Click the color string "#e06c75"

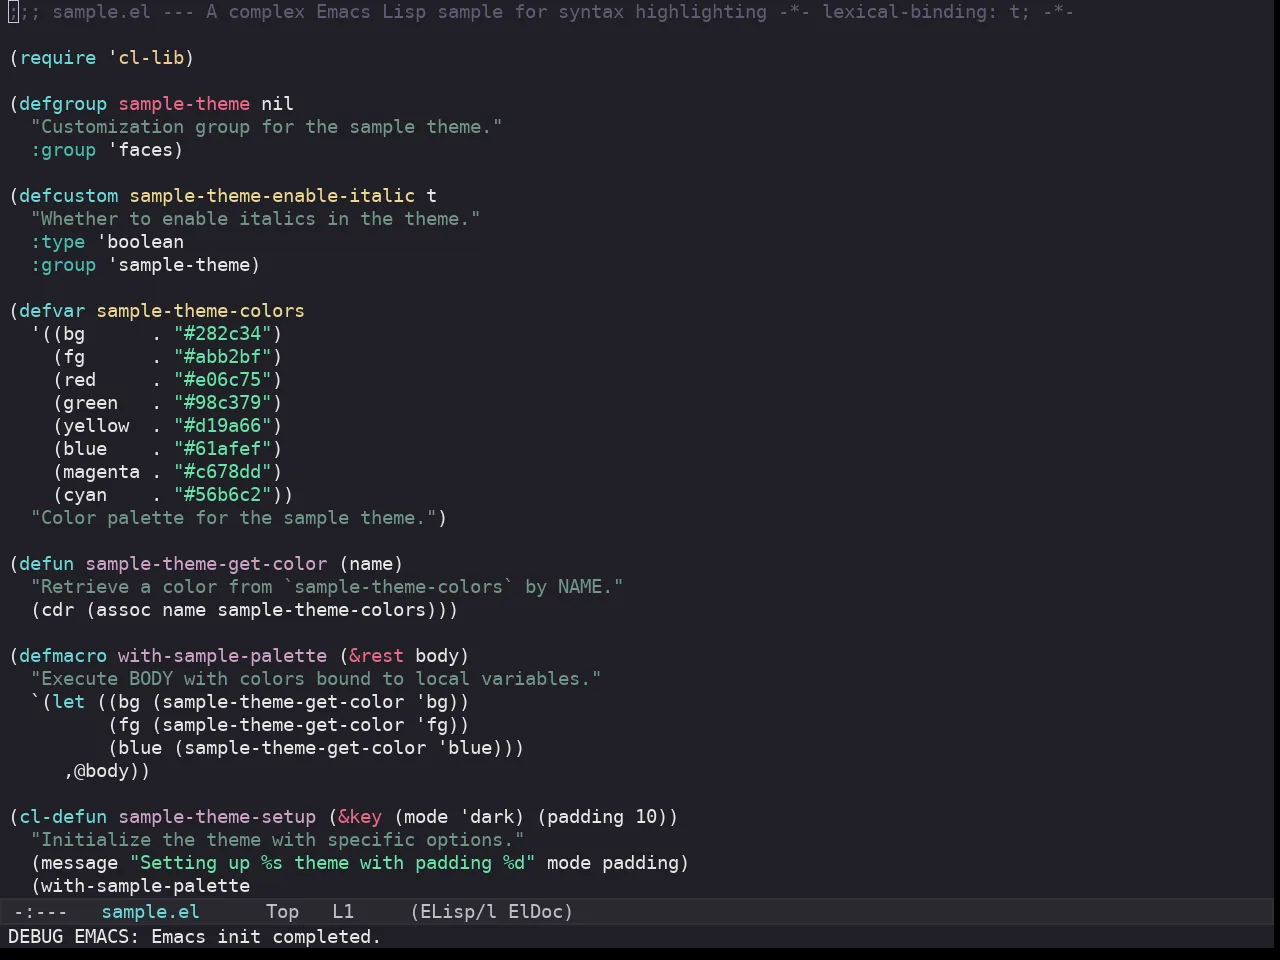point(223,380)
